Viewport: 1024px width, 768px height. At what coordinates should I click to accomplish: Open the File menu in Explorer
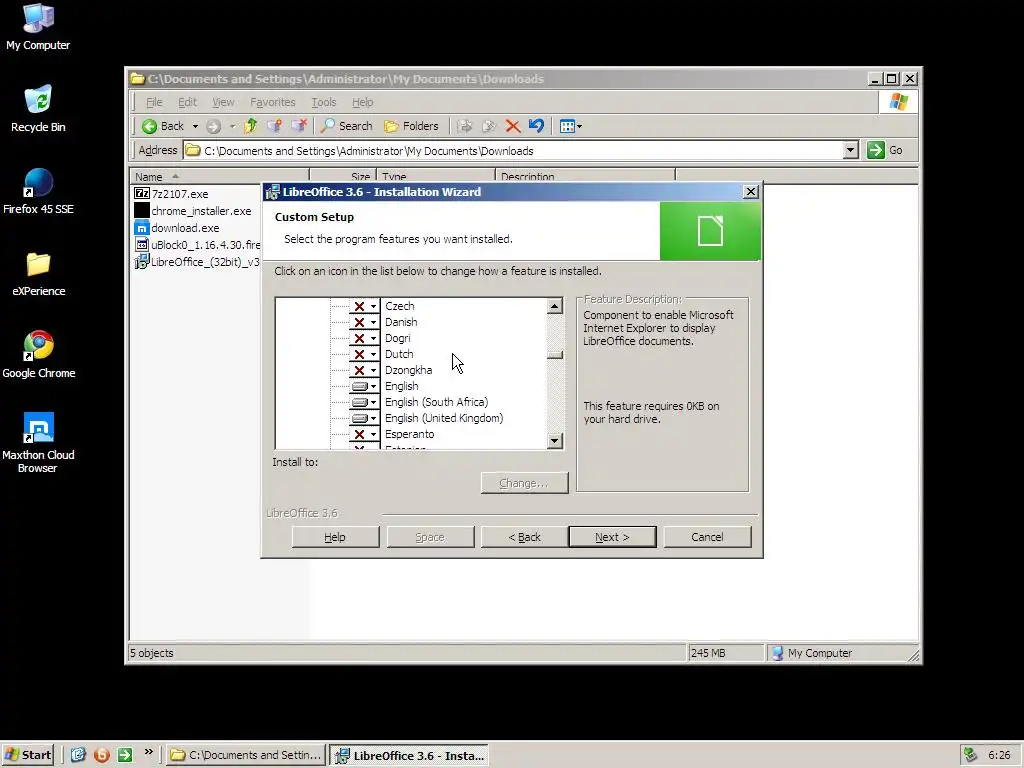pyautogui.click(x=154, y=102)
